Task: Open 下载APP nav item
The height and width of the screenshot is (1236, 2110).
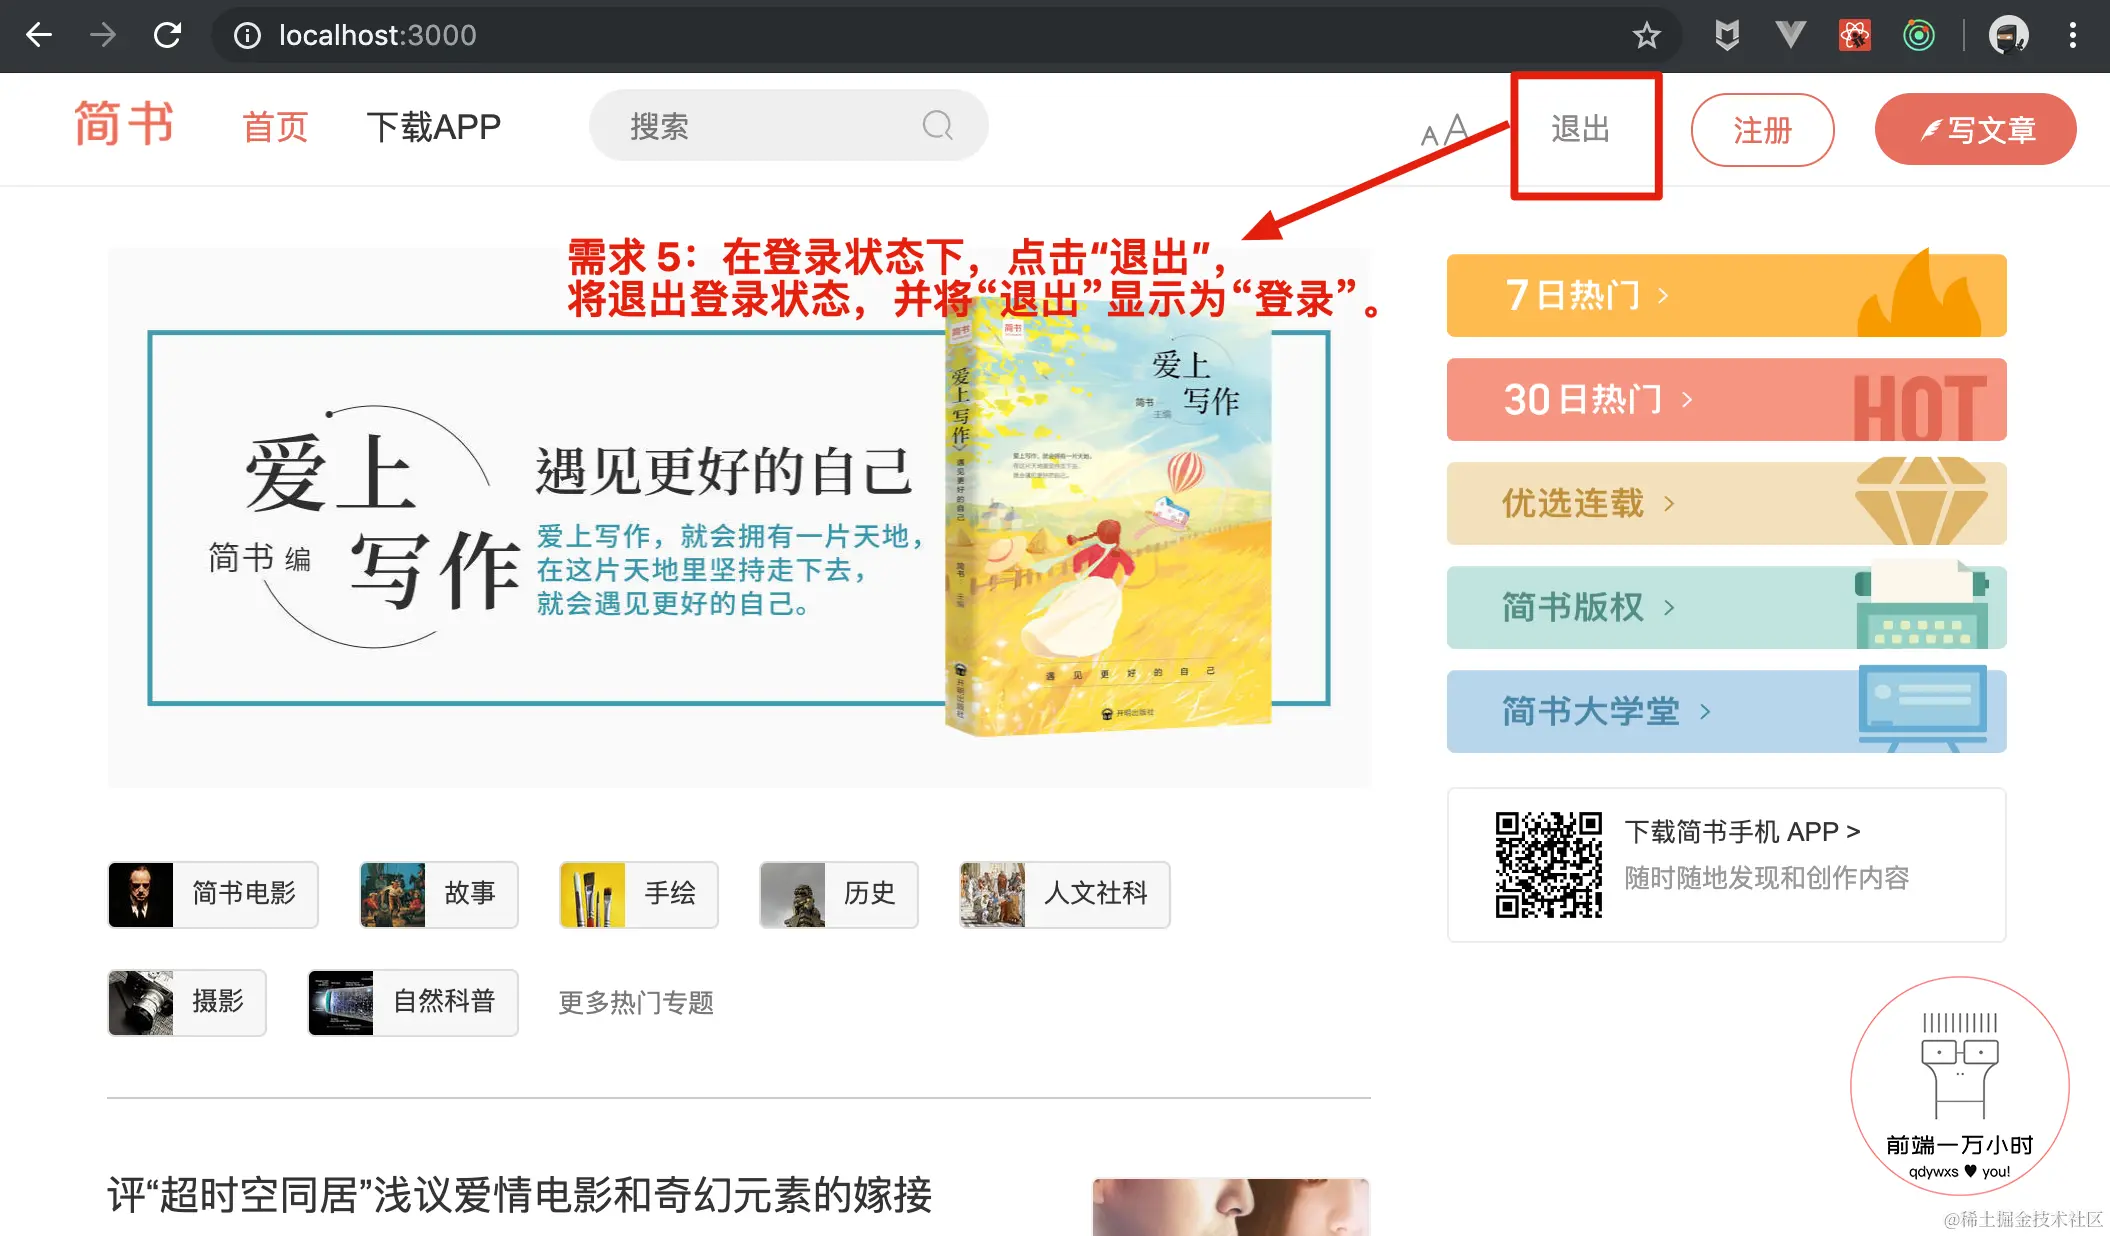Action: (x=433, y=128)
